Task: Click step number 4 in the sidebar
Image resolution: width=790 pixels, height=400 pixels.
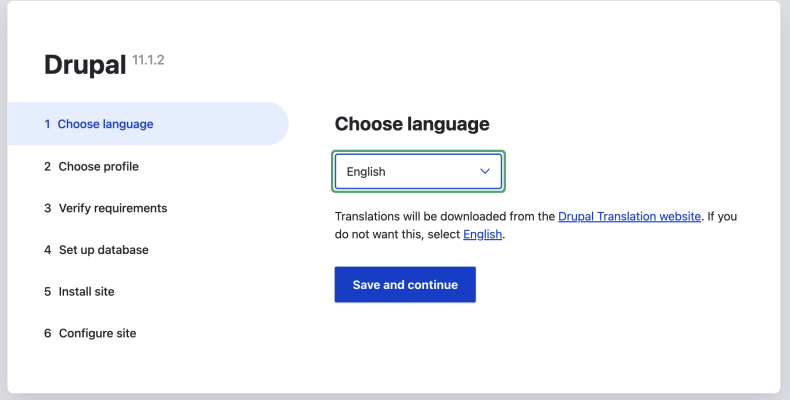Action: pos(47,250)
